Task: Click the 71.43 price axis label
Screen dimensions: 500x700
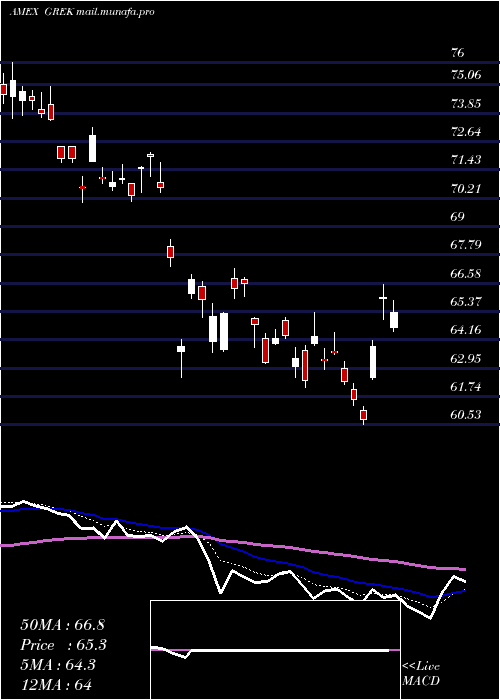Action: [466, 160]
